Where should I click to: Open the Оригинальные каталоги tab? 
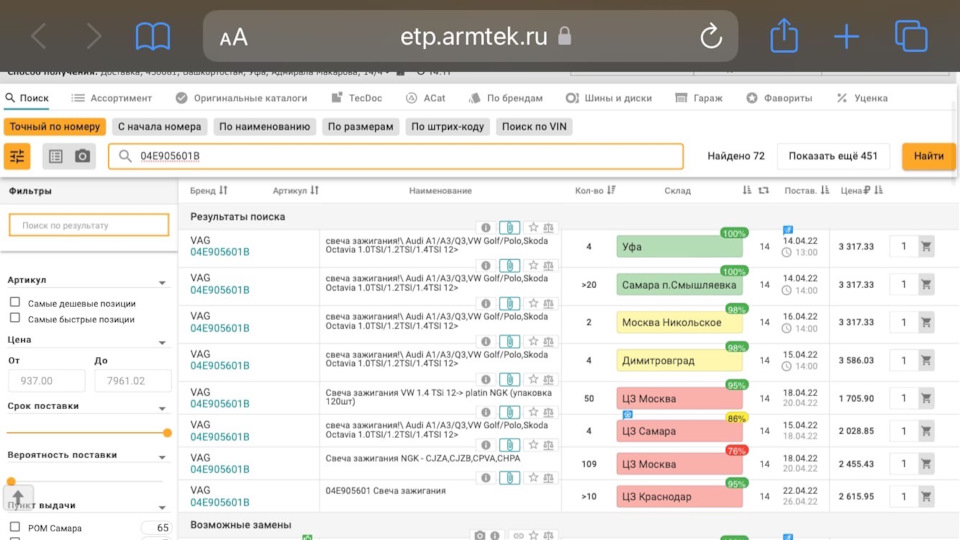click(241, 98)
